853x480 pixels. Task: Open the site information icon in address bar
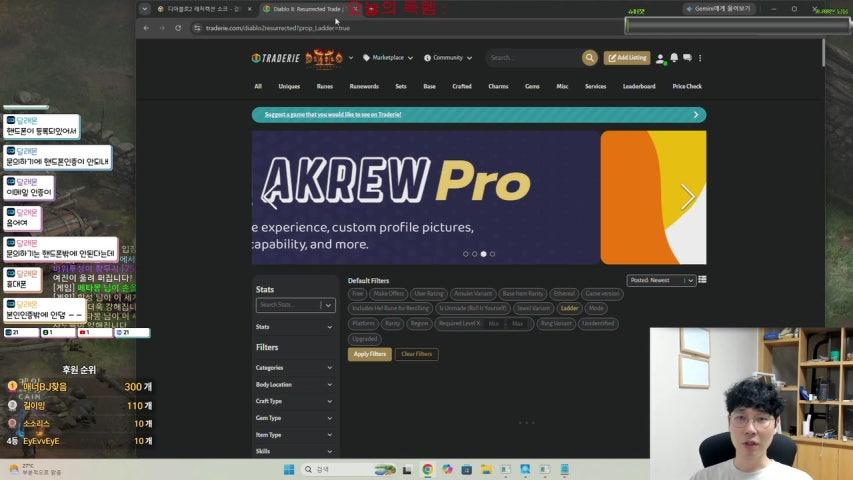[197, 28]
